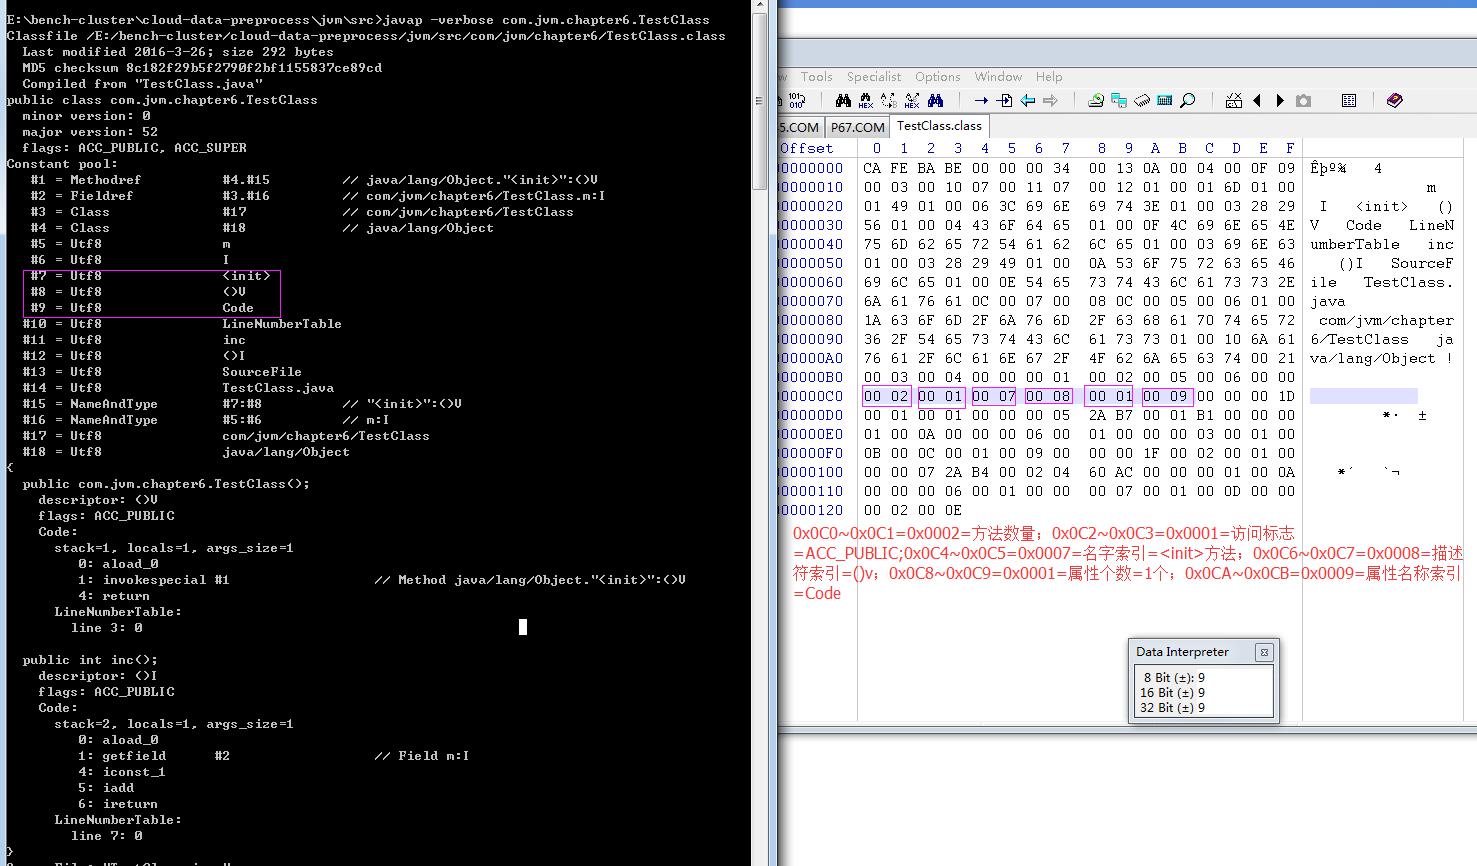Click '#10 = Utf8 LineNumberTable' line

pyautogui.click(x=182, y=324)
